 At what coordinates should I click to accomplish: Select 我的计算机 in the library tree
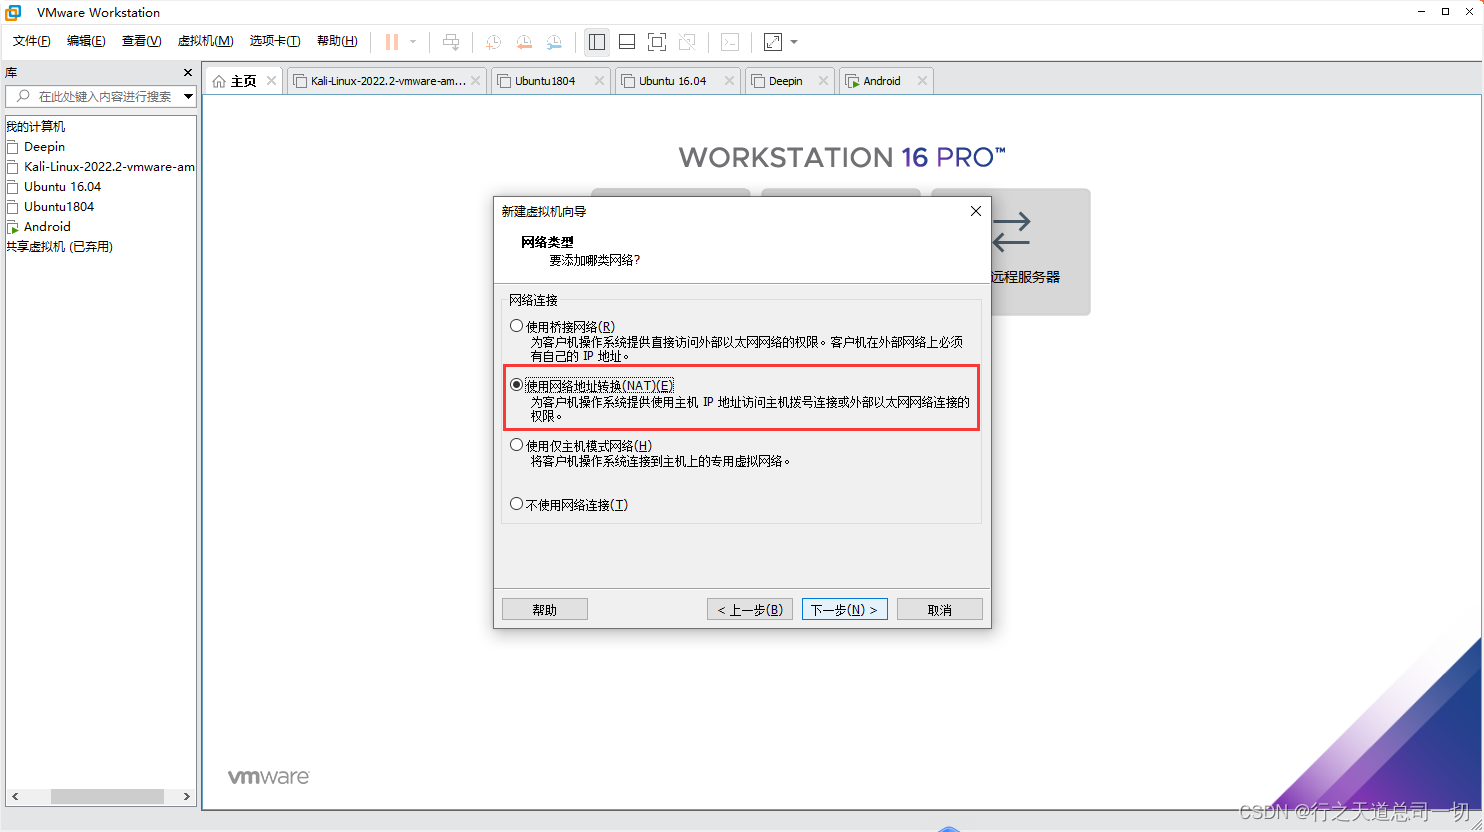(36, 127)
